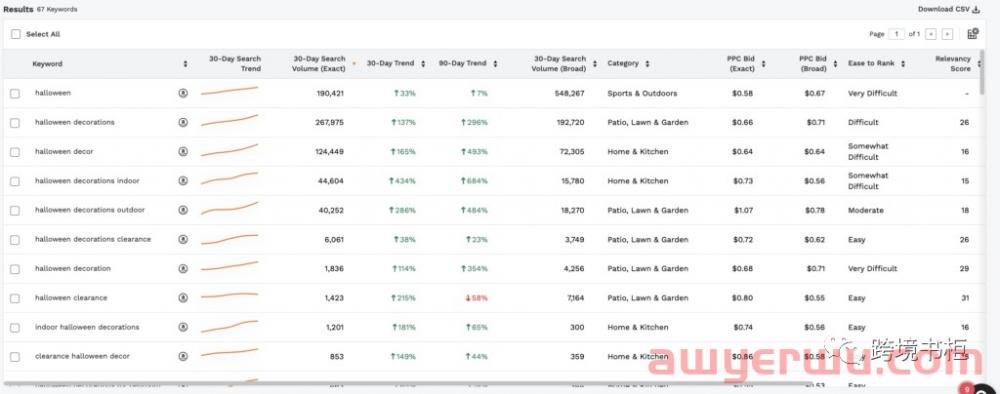The height and width of the screenshot is (394, 1000).
Task: Go to the previous results page arrow
Action: (932, 34)
